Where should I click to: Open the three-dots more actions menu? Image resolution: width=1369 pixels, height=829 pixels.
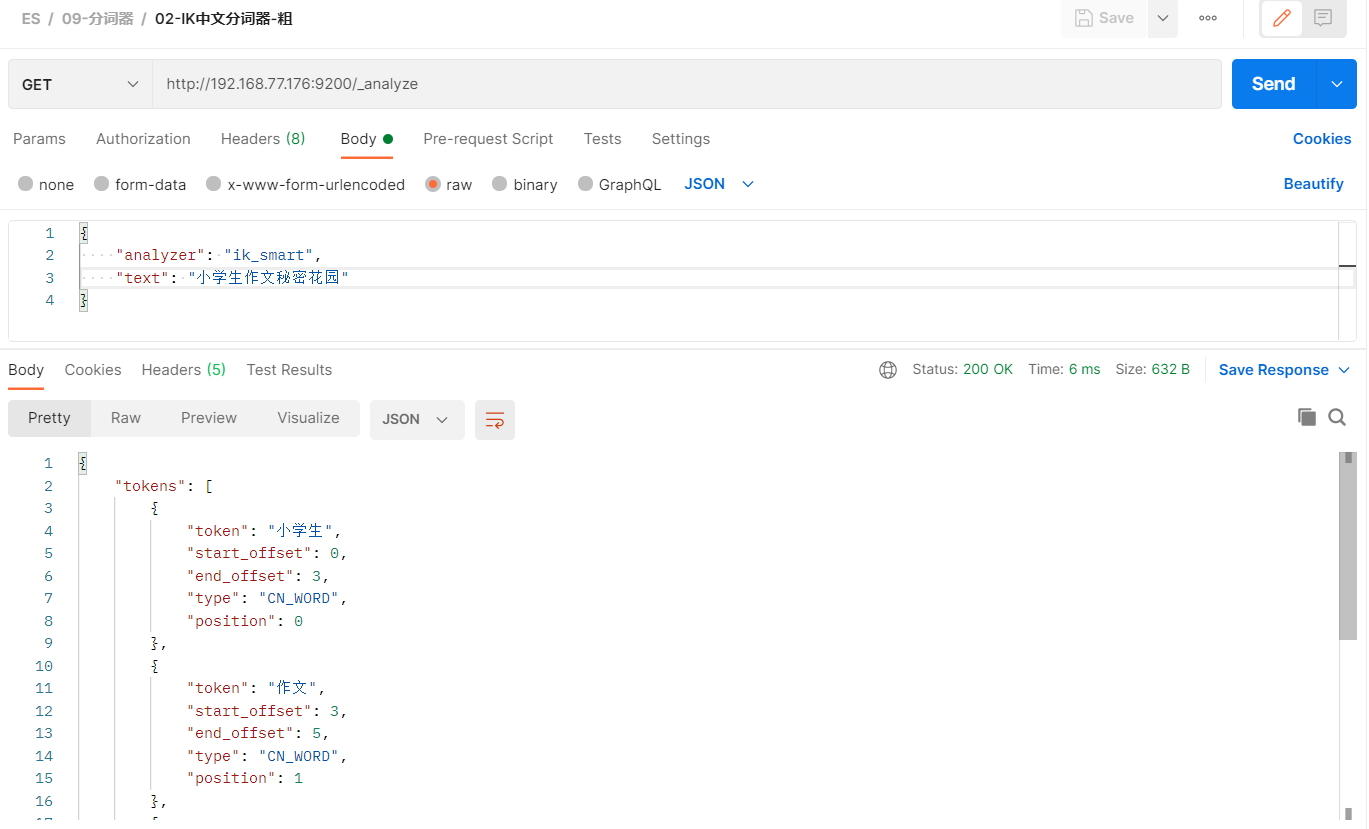coord(1208,18)
